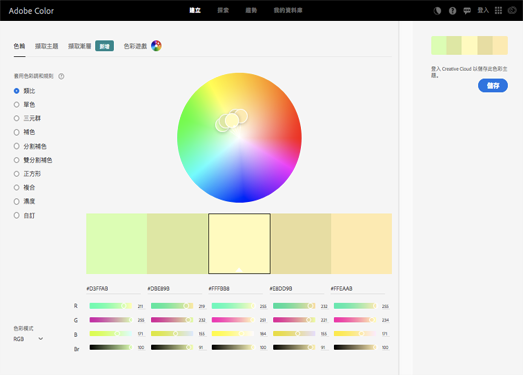Image resolution: width=523 pixels, height=375 pixels.
Task: Edit the #FFEAAB hex field
Action: coord(358,289)
